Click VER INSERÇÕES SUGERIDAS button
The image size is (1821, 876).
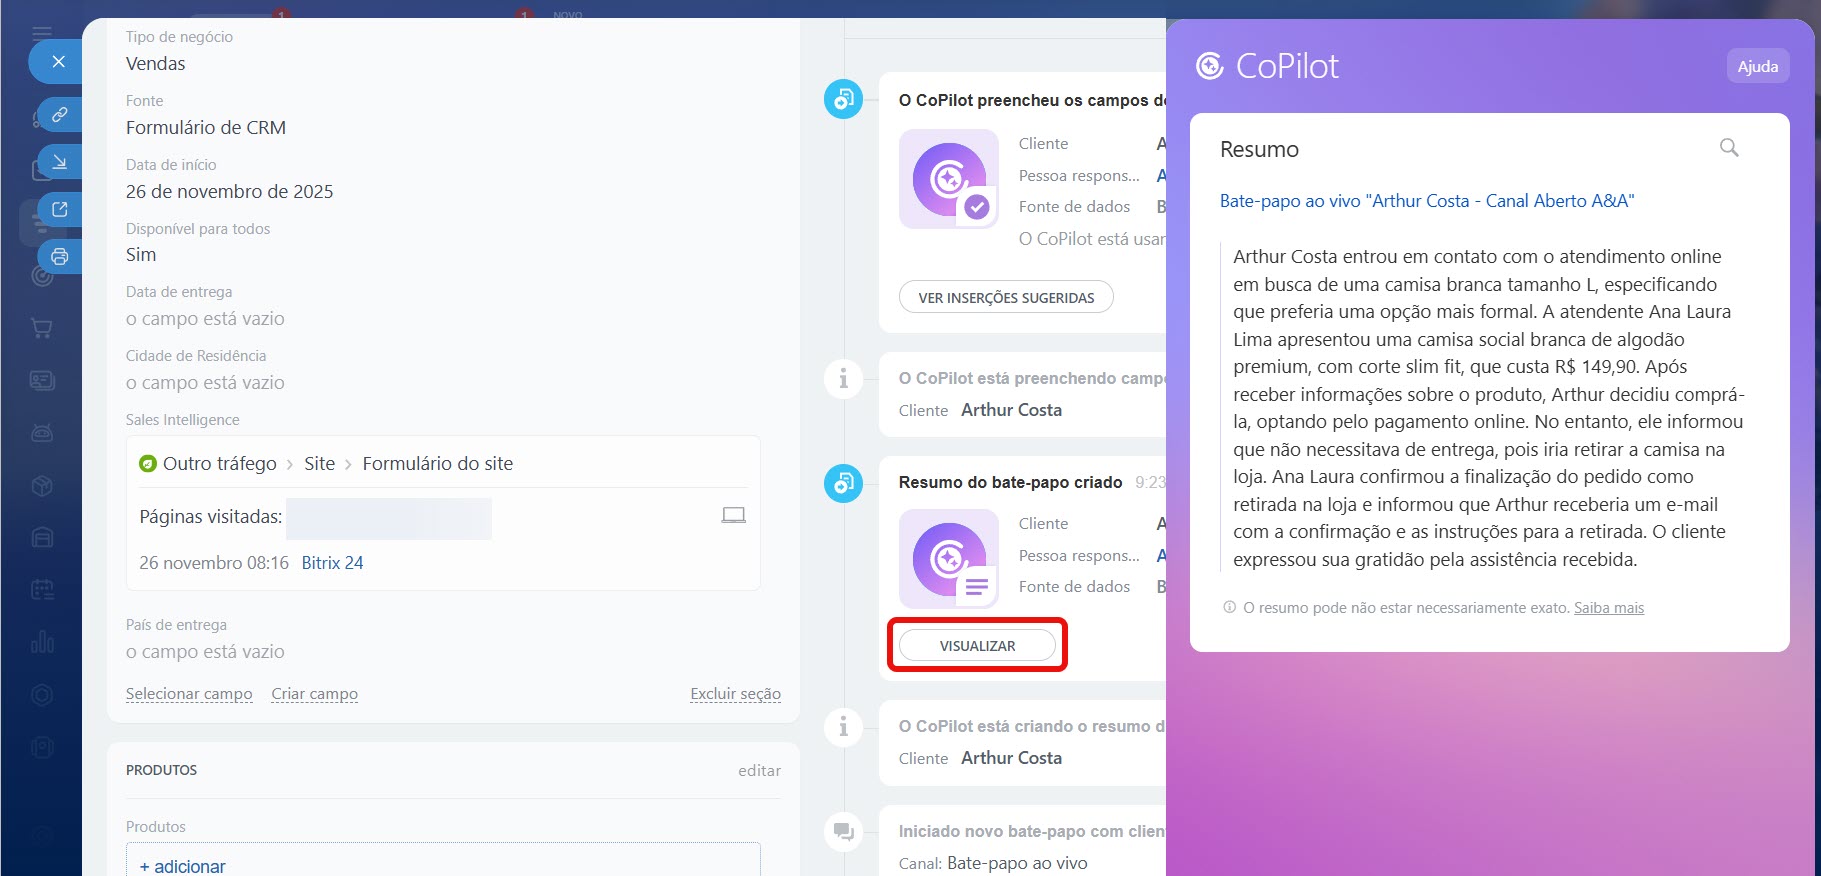click(x=1006, y=297)
